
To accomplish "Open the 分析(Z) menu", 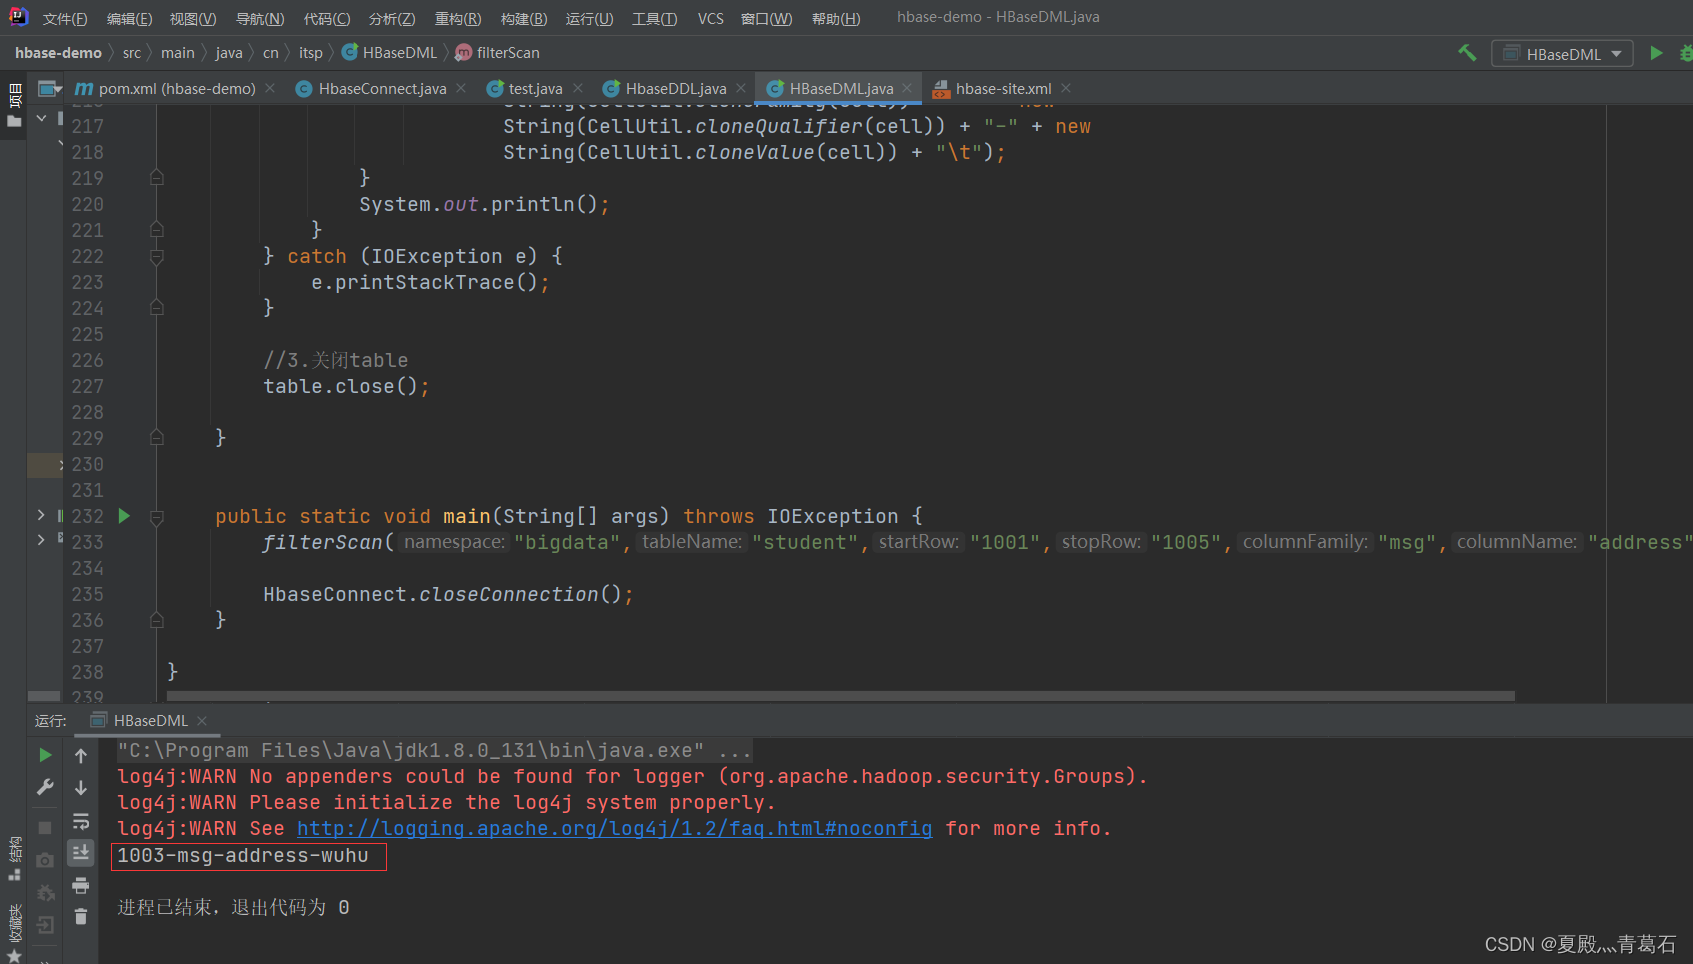I will pyautogui.click(x=392, y=19).
